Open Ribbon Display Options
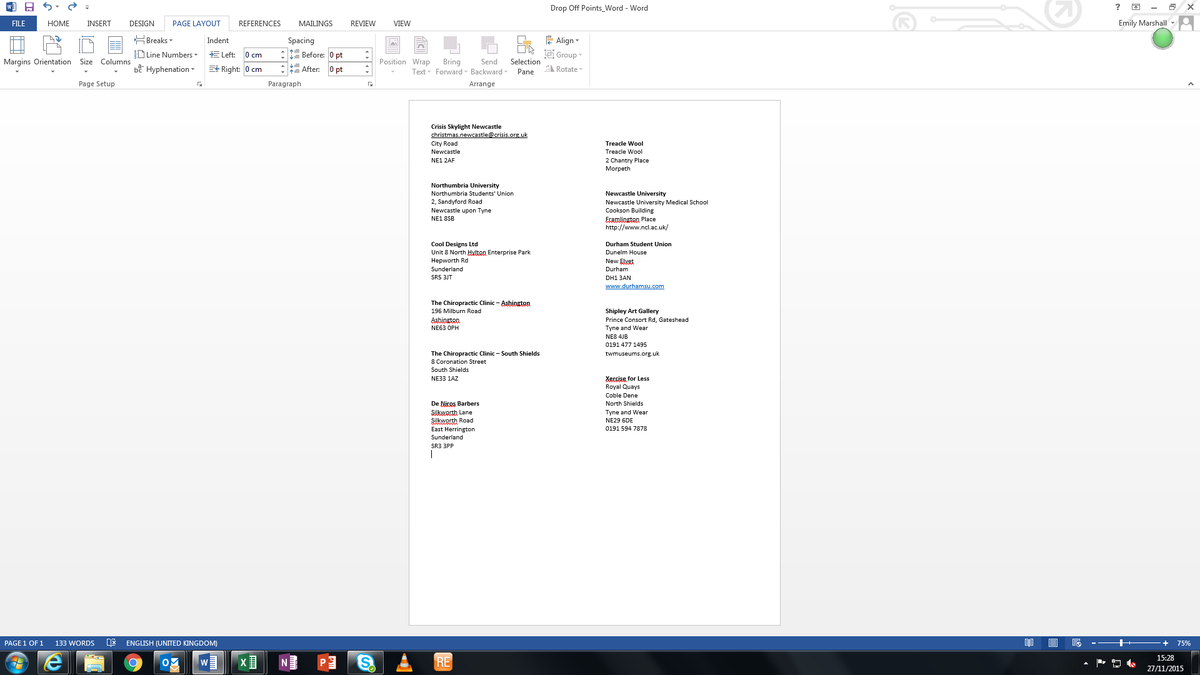The width and height of the screenshot is (1200, 675). point(1136,8)
